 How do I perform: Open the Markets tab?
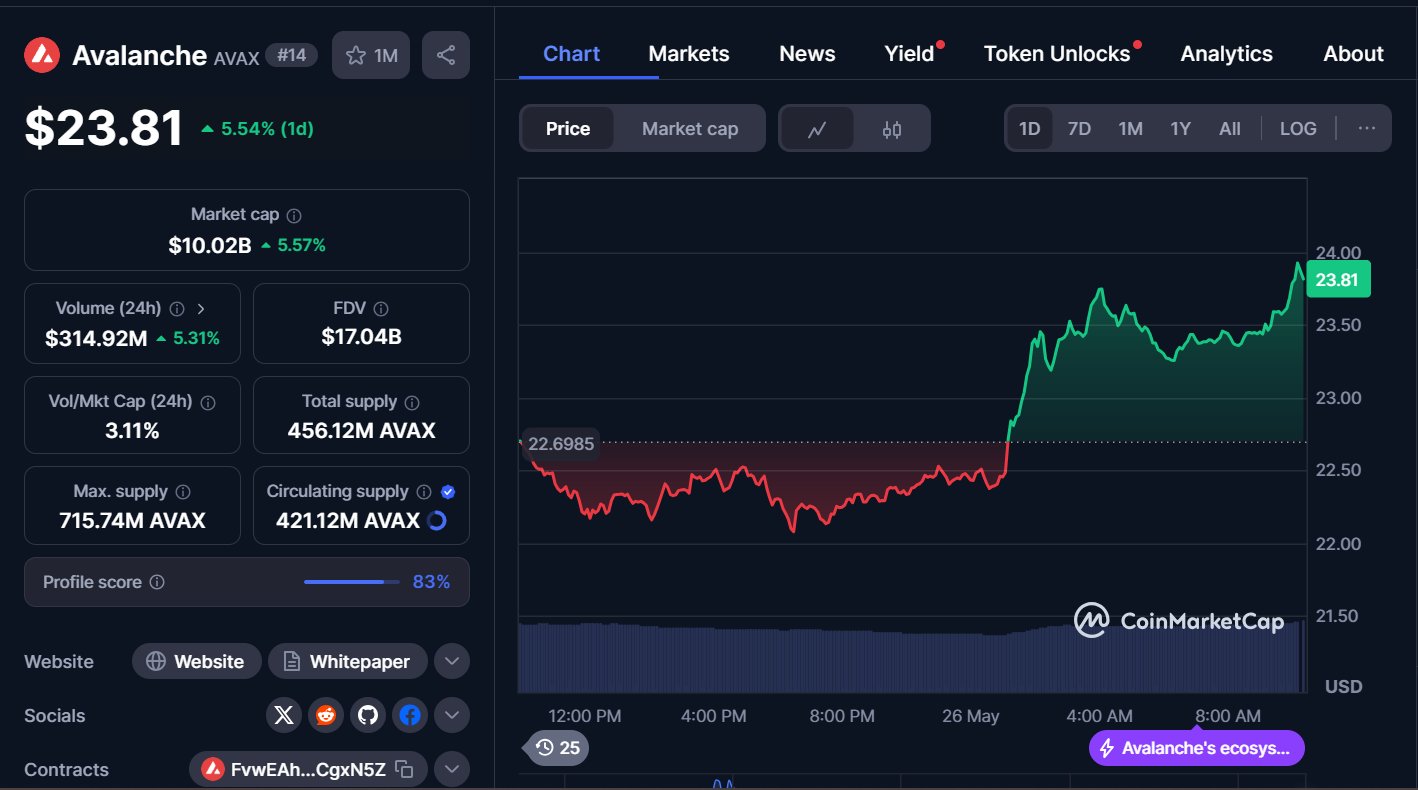tap(689, 54)
